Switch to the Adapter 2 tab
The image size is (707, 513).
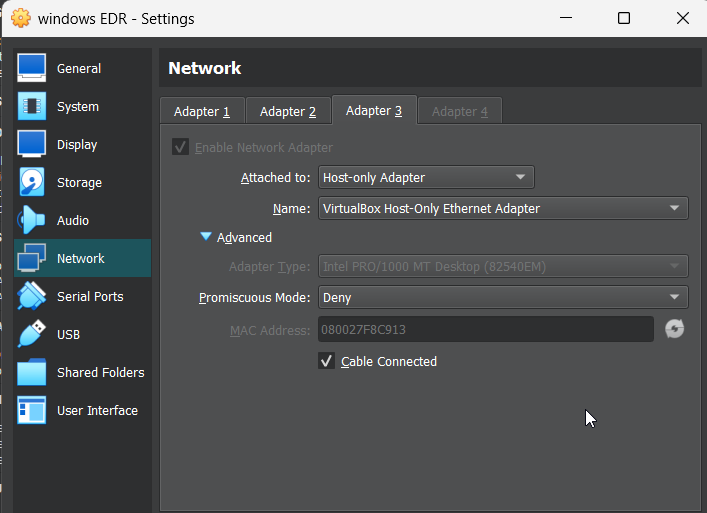click(x=288, y=111)
